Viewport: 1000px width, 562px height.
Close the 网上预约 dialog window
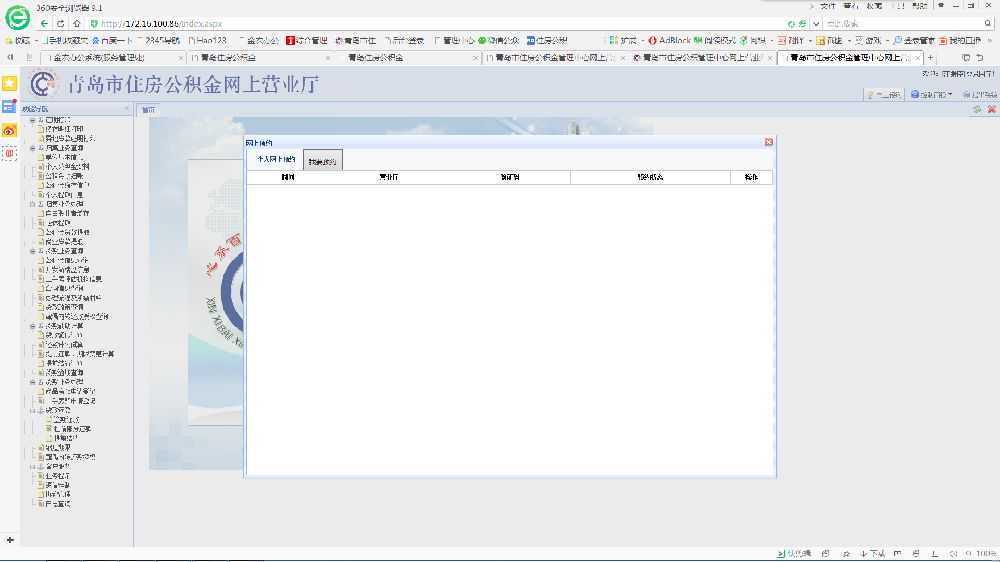[769, 142]
